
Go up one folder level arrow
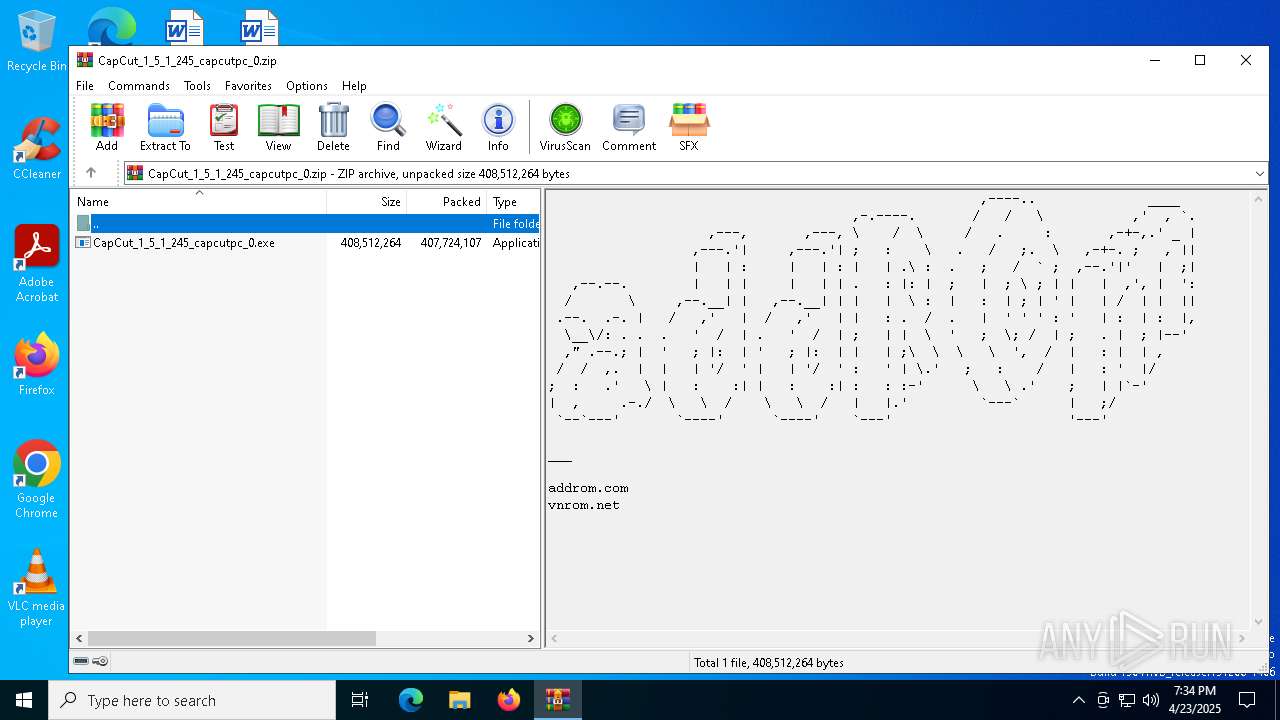[91, 173]
